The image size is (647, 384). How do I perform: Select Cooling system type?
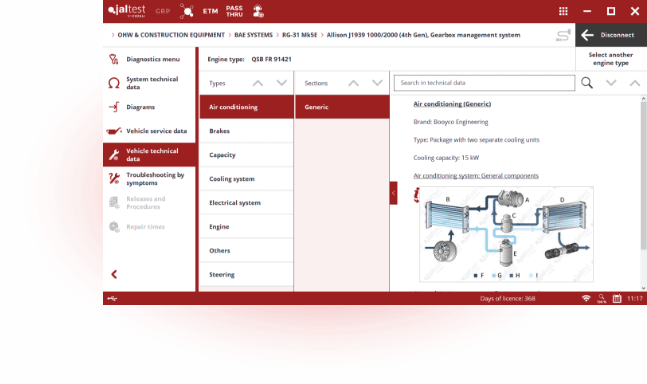[x=246, y=179]
